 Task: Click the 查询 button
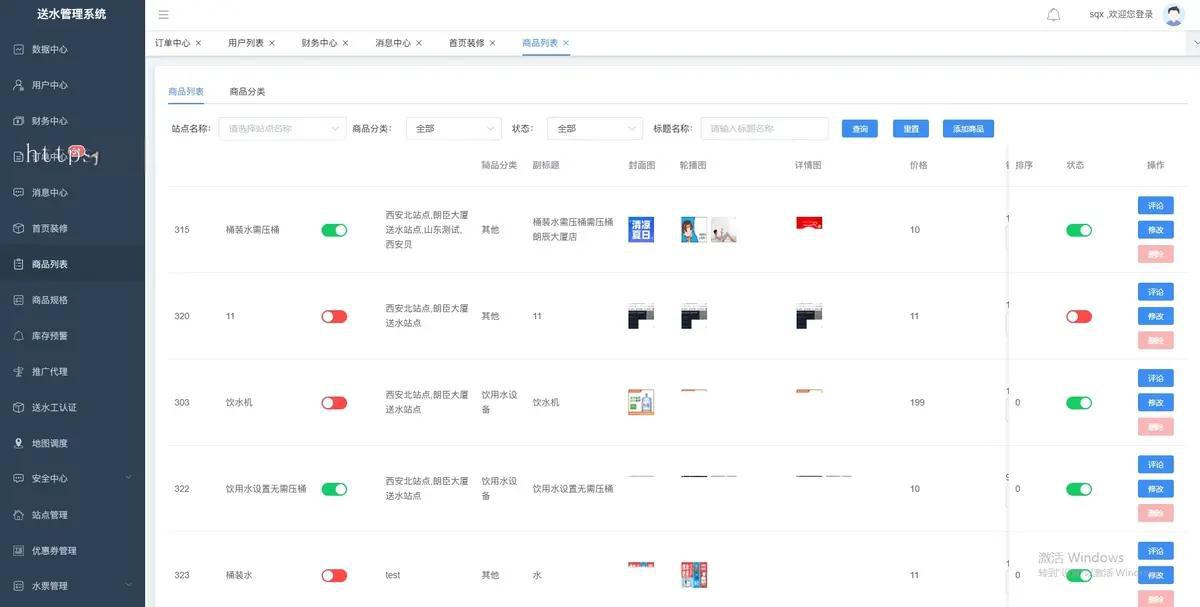860,129
